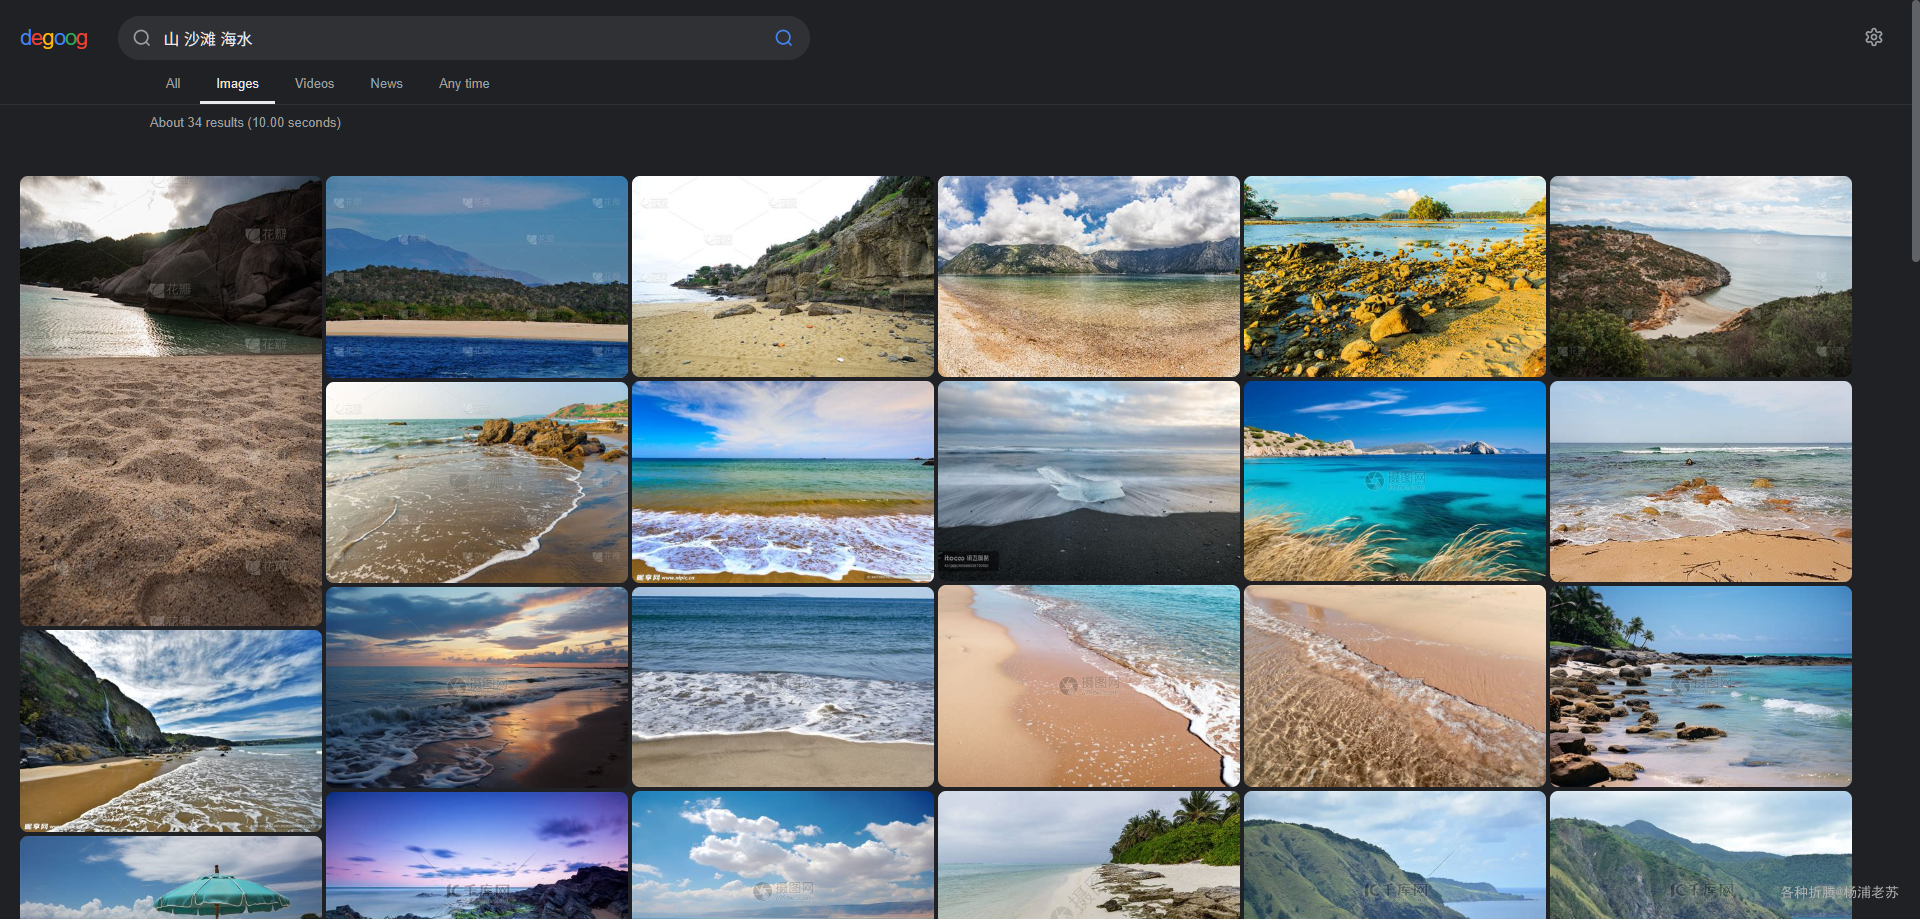Image resolution: width=1920 pixels, height=919 pixels.
Task: Open the turquoise bay with dry grass thumbnail
Action: tap(1395, 481)
